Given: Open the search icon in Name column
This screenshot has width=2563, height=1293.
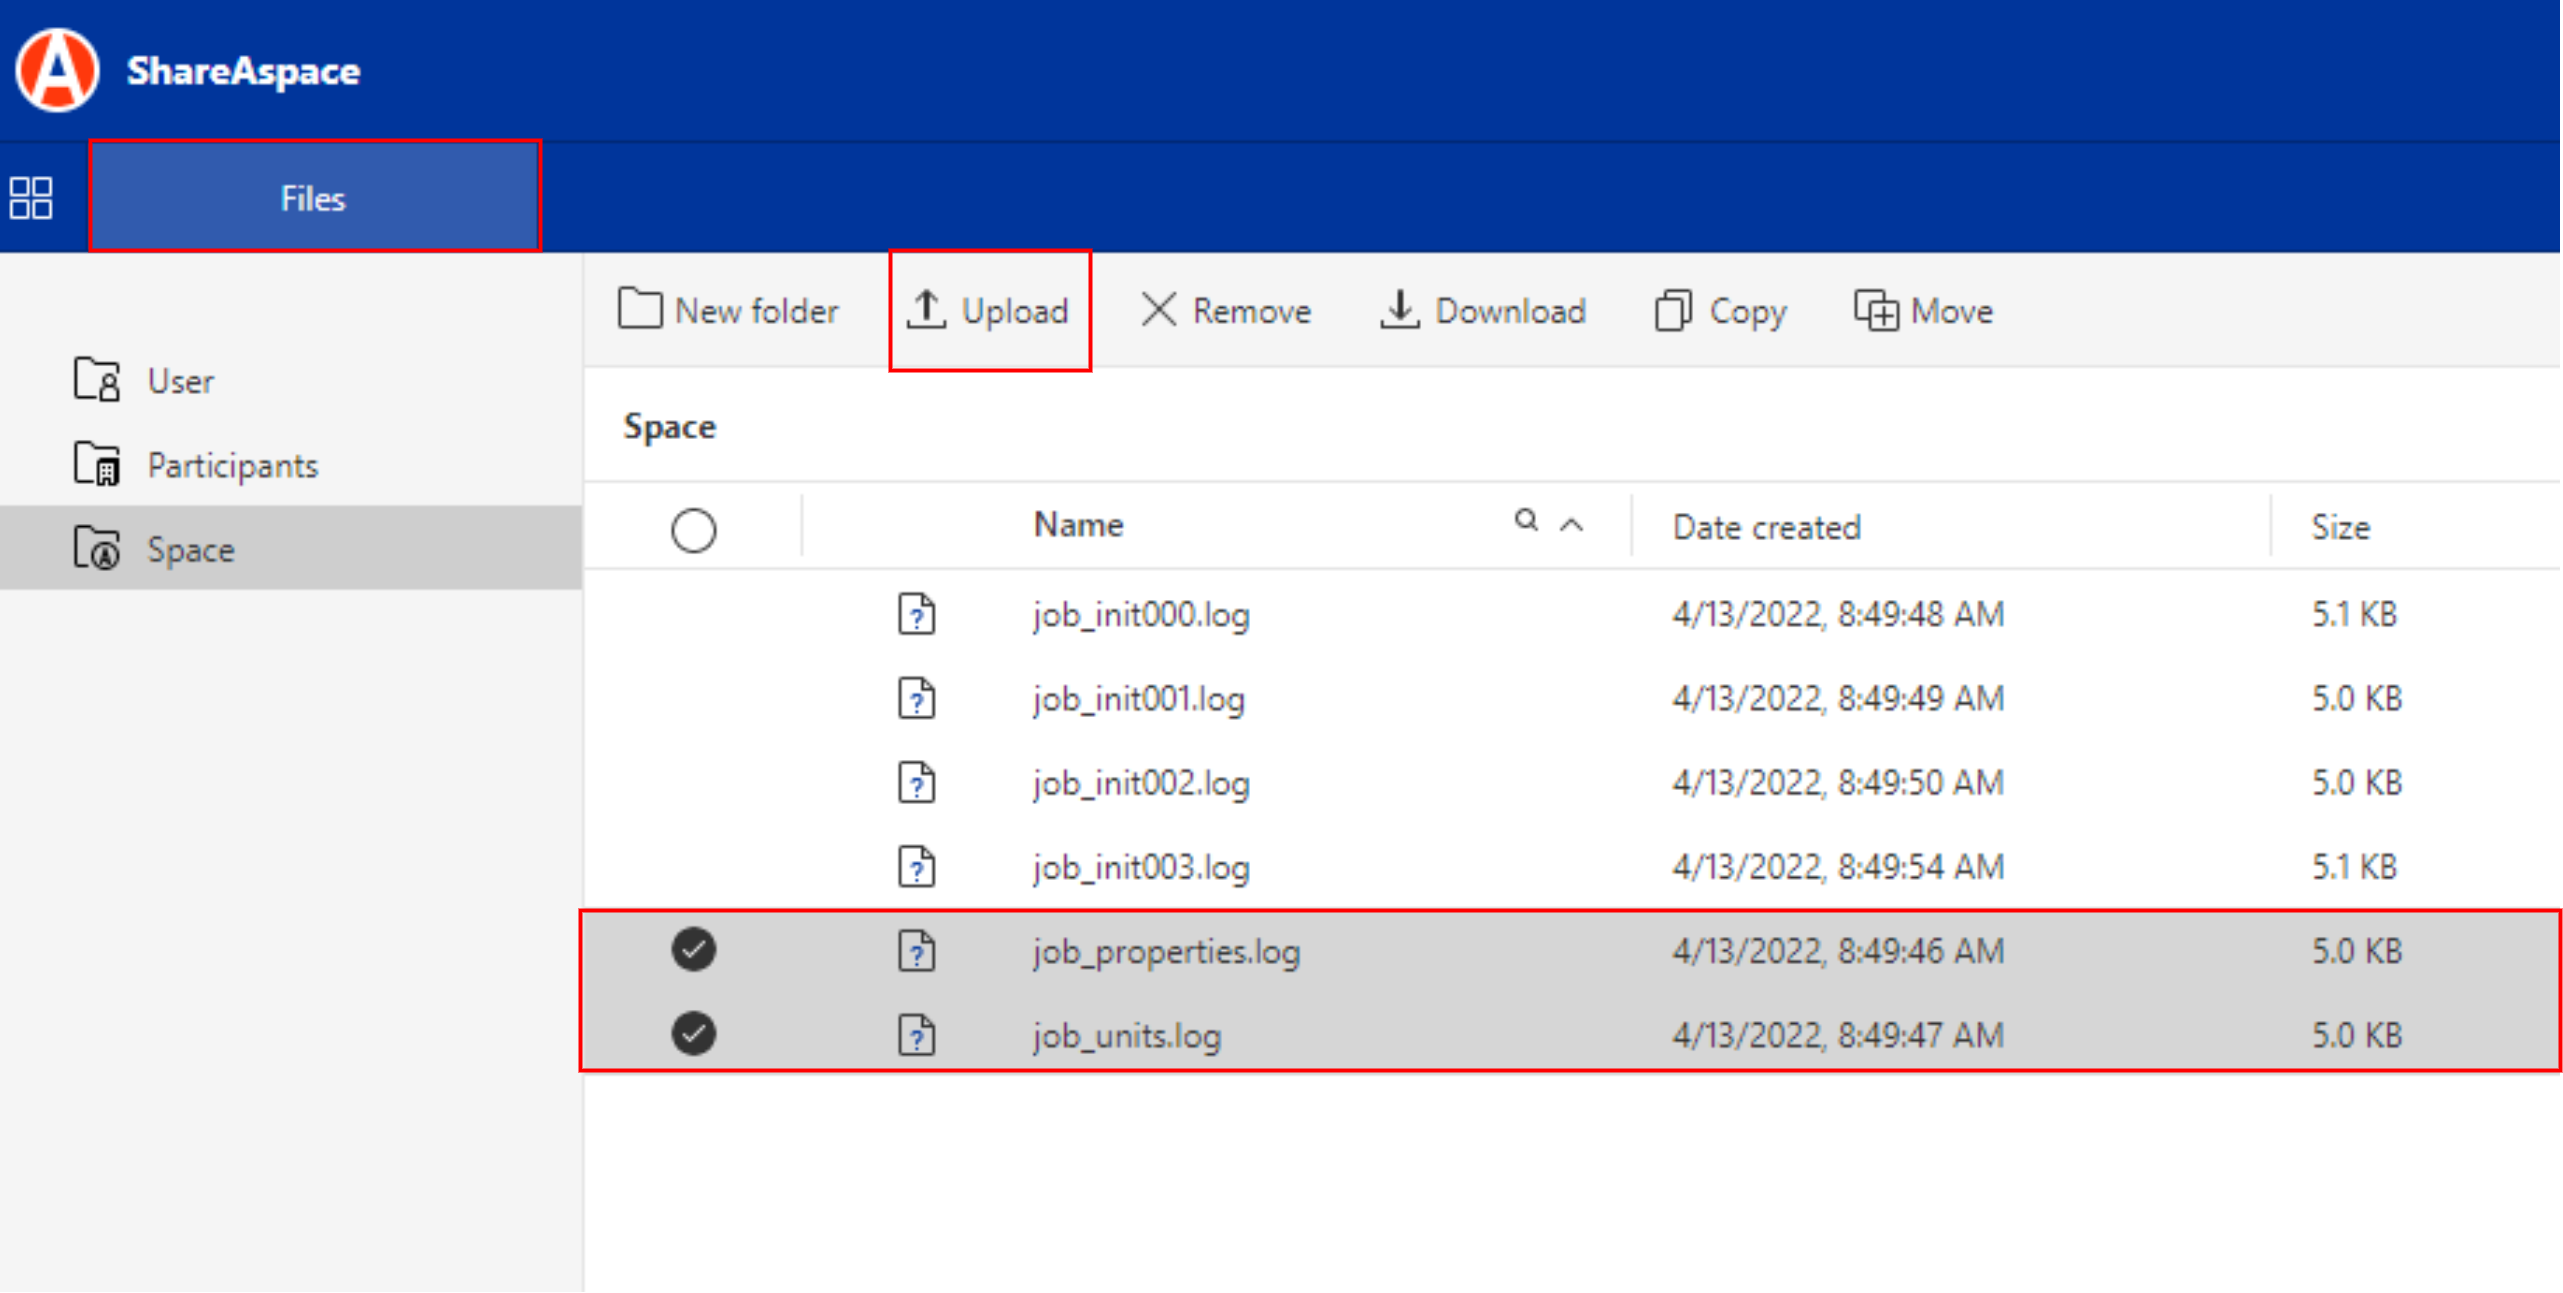Looking at the screenshot, I should [x=1524, y=522].
